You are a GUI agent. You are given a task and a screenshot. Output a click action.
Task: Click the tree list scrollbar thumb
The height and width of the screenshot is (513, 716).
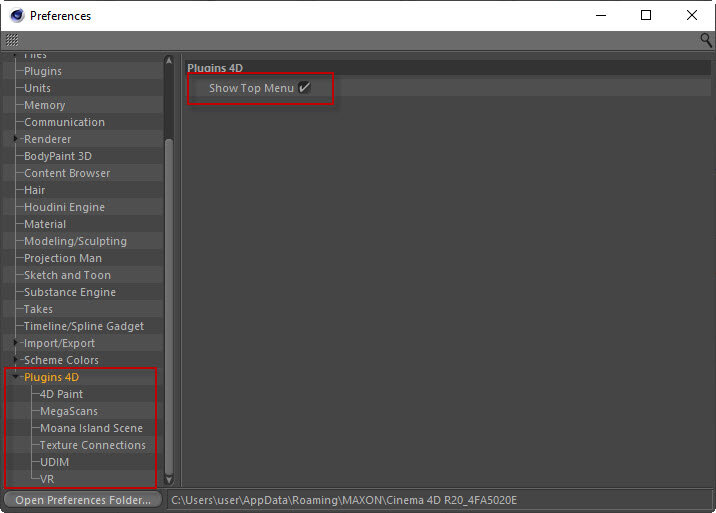click(168, 306)
